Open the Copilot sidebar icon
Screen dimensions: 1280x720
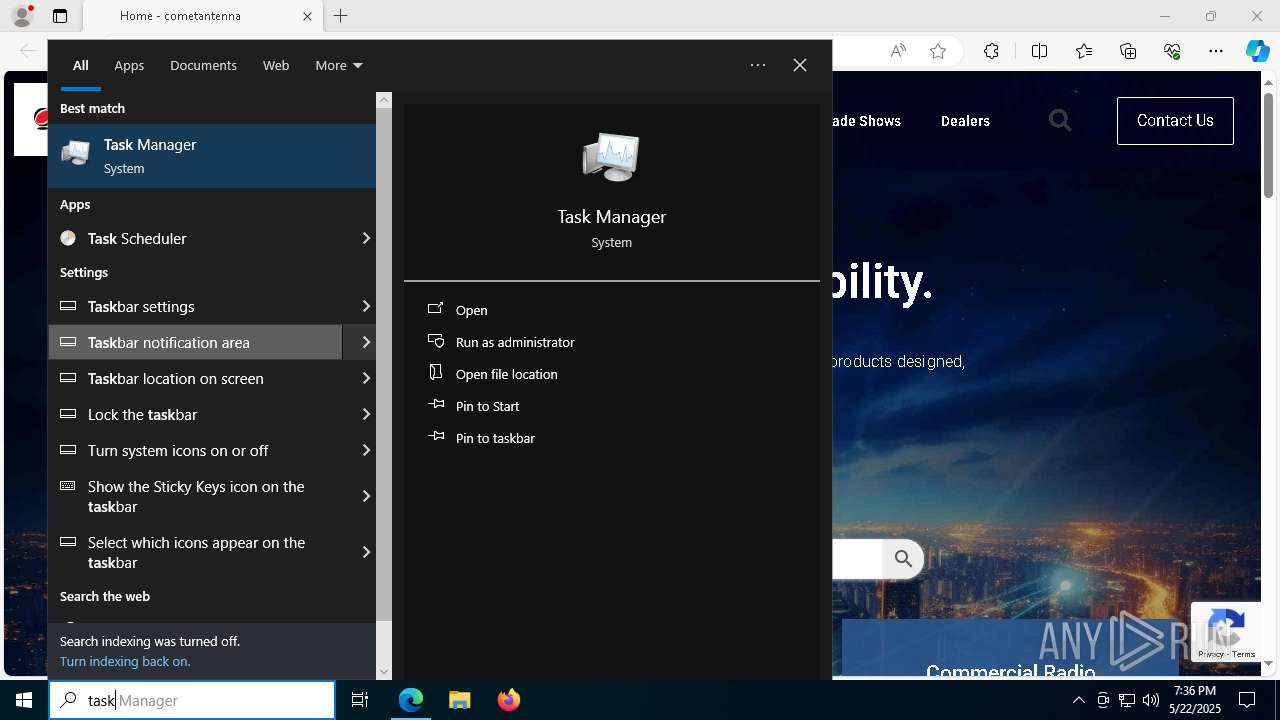[1257, 51]
